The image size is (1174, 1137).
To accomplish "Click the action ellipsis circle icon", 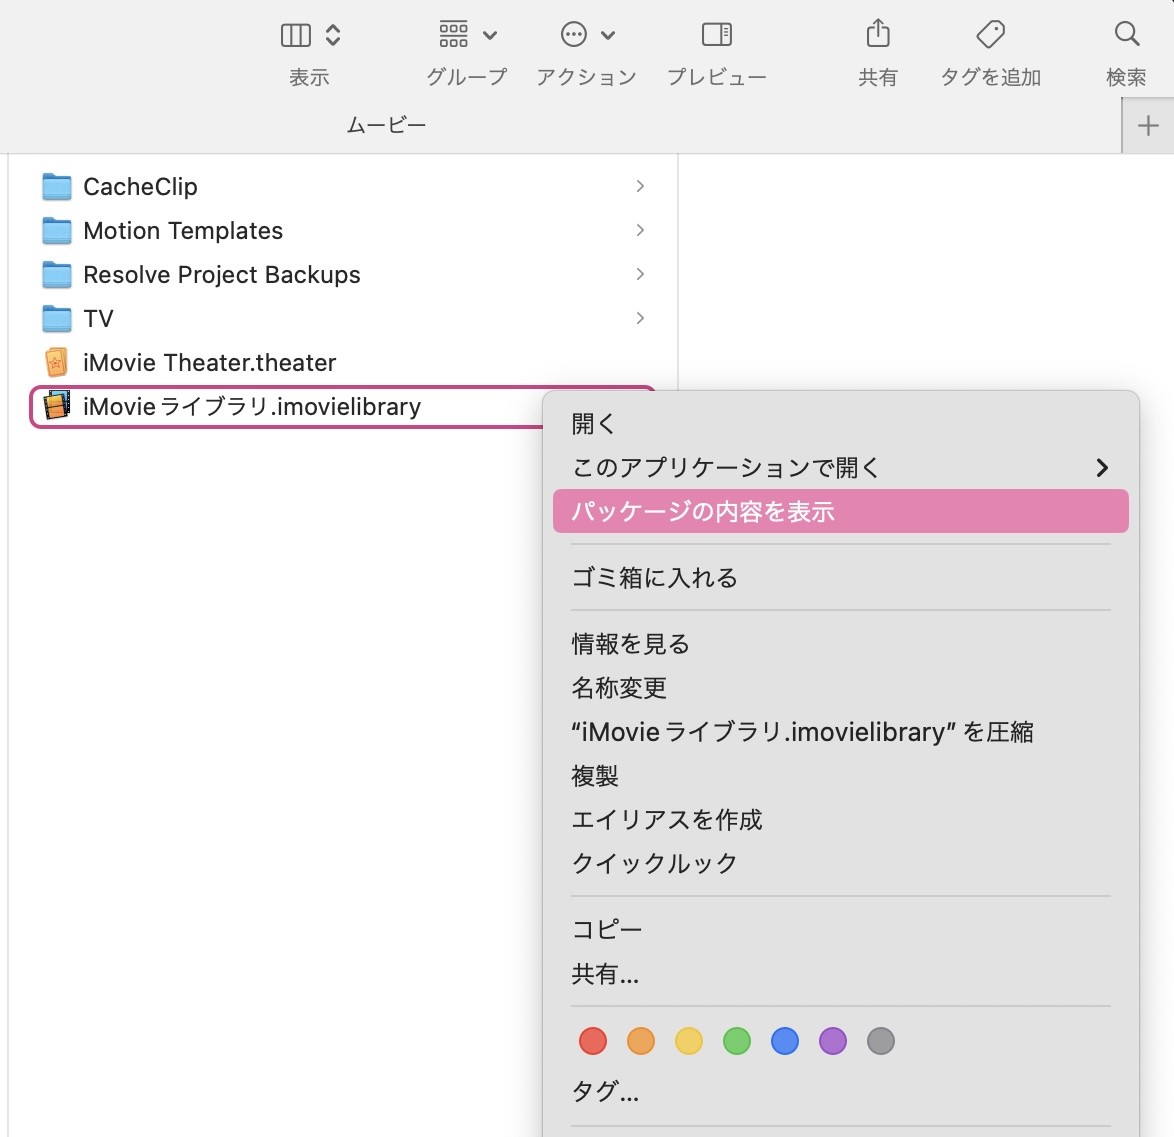I will [x=574, y=34].
